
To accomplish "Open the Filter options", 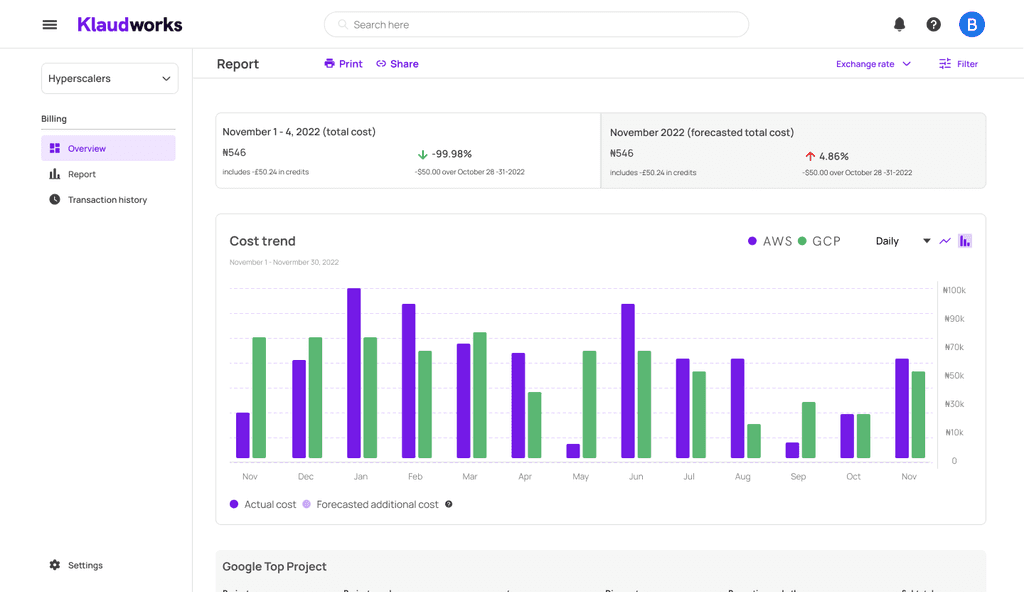I will tap(958, 63).
